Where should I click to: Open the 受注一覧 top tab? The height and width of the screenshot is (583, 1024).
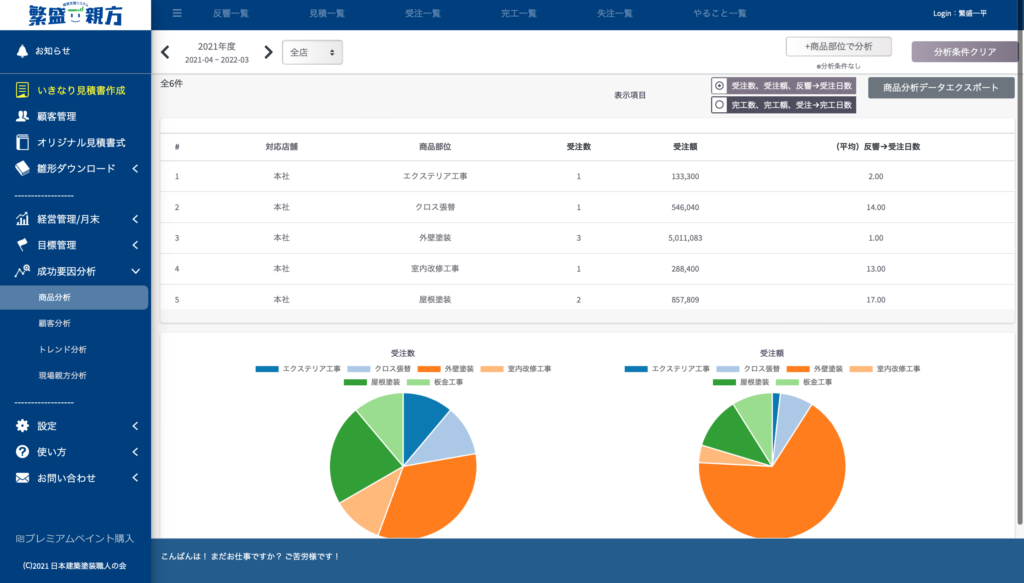tap(423, 13)
